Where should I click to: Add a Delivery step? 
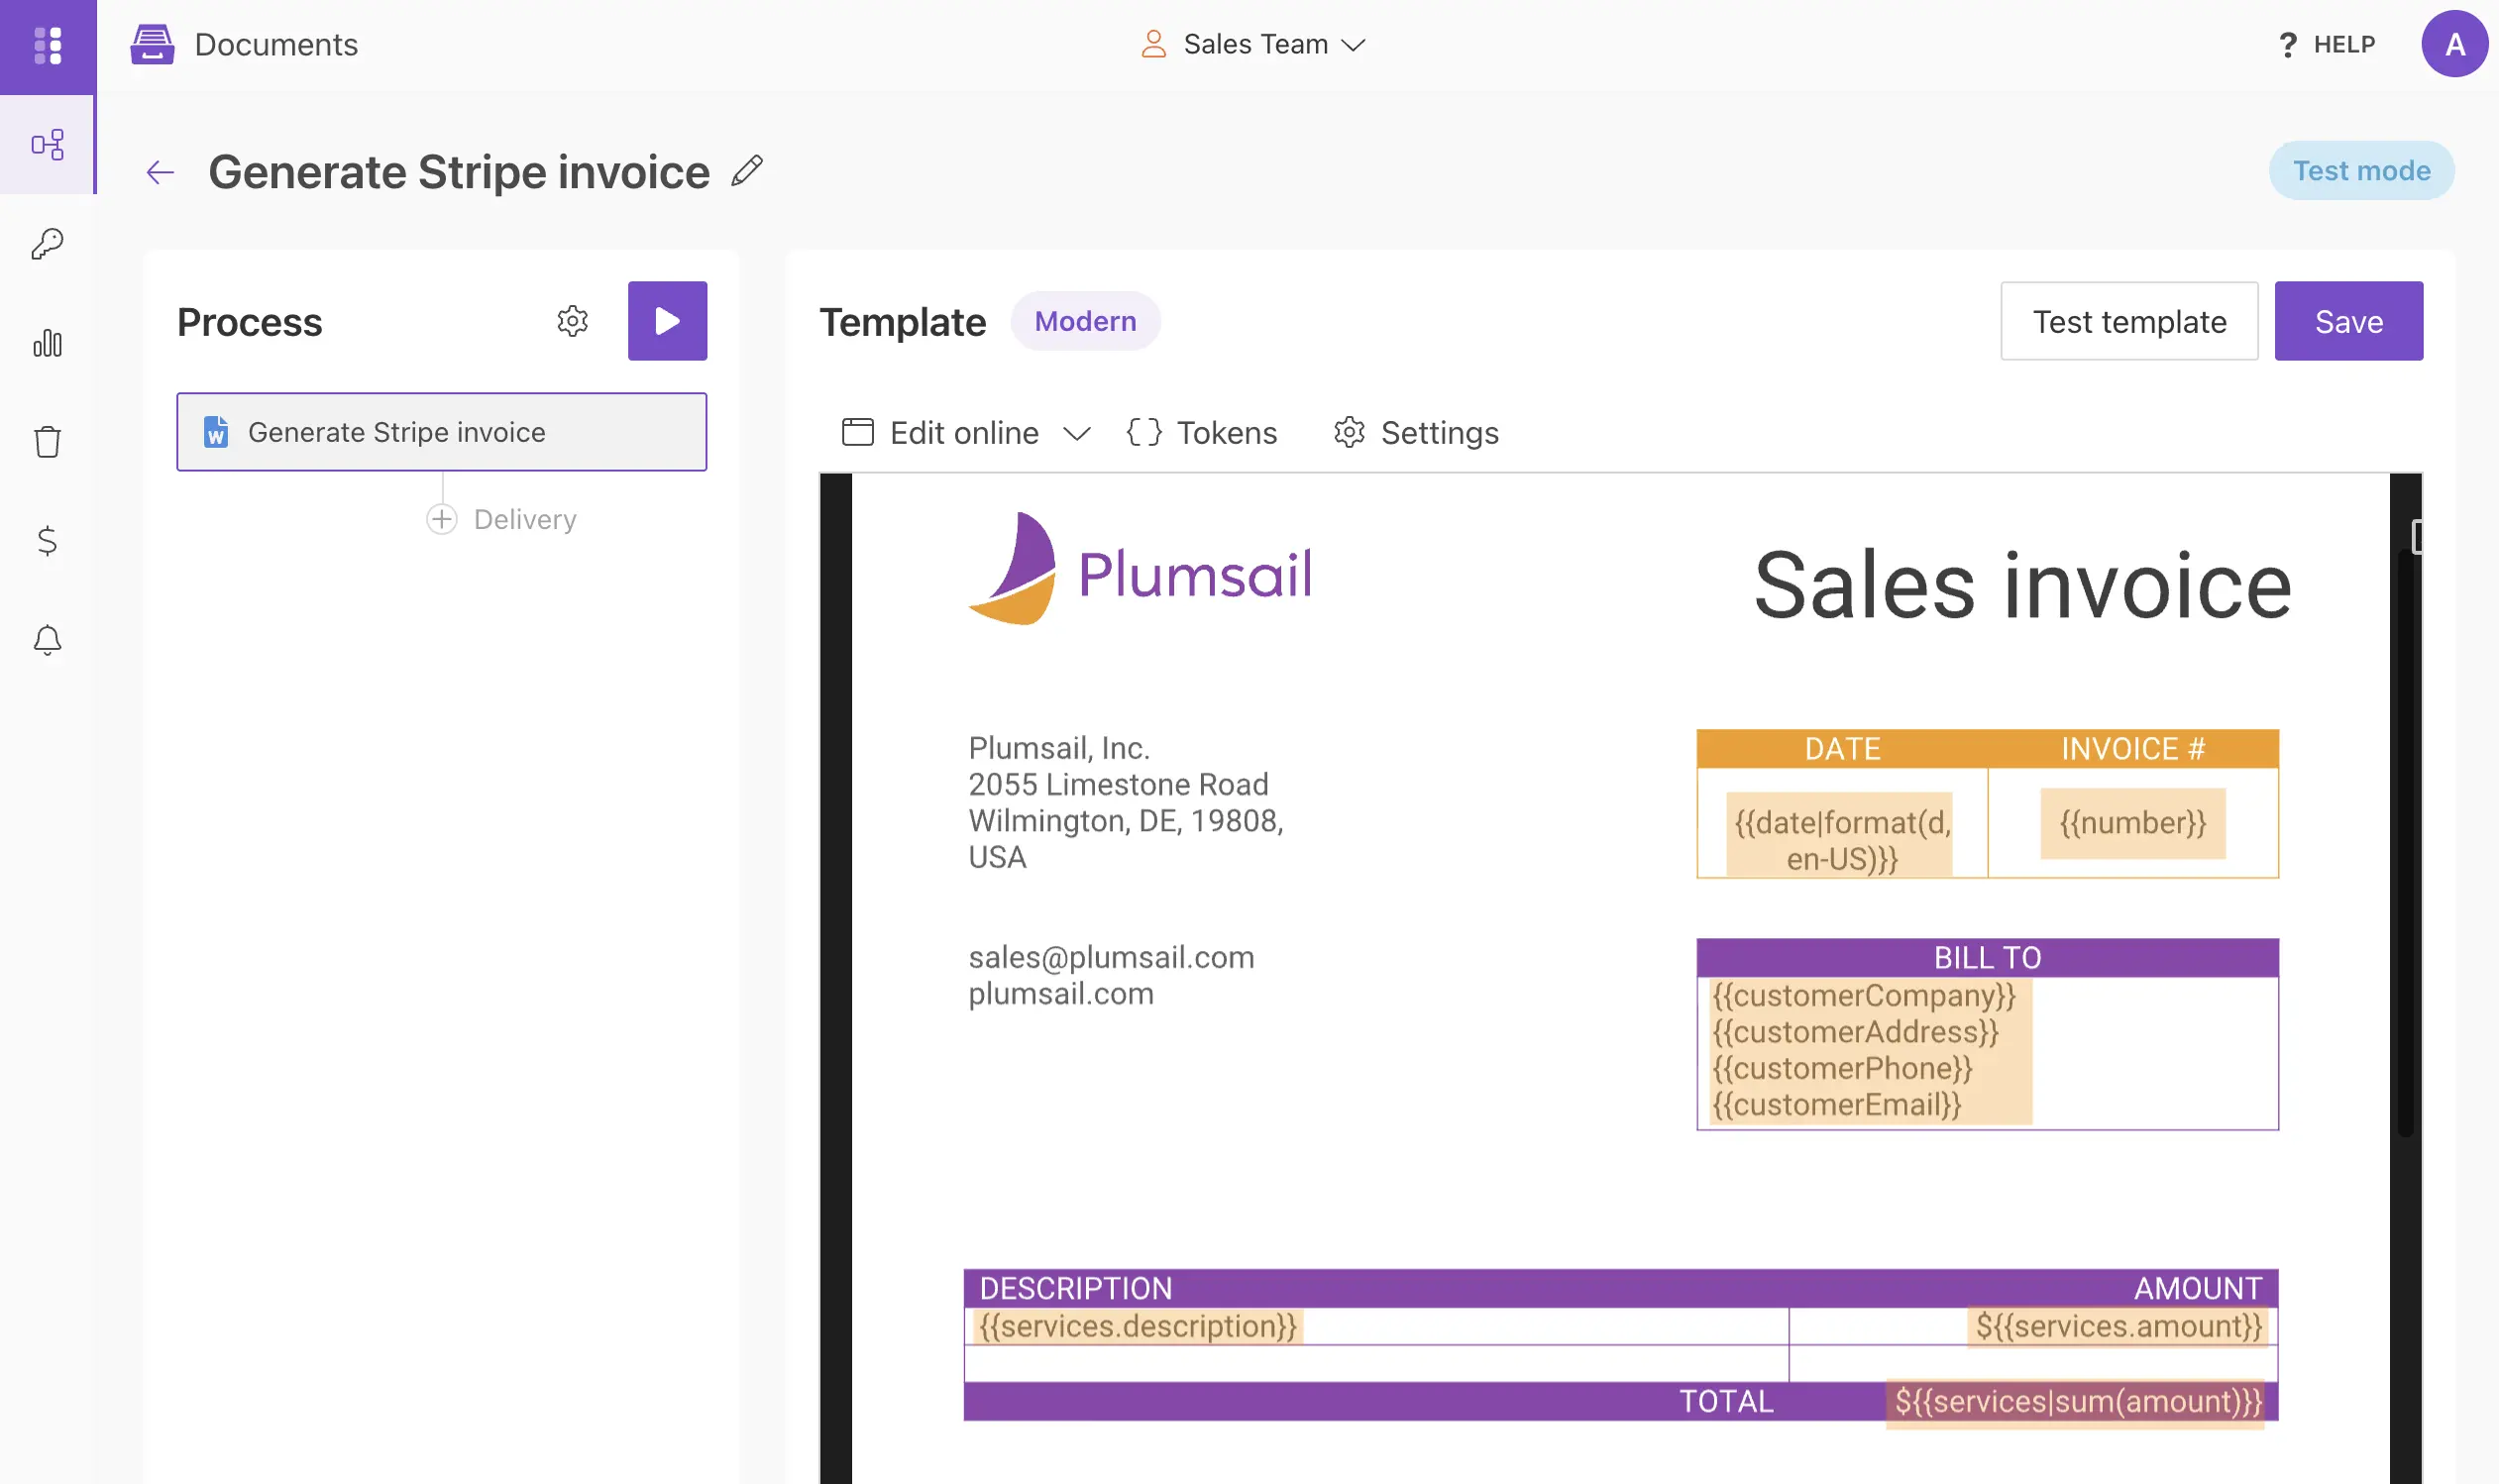tap(502, 519)
